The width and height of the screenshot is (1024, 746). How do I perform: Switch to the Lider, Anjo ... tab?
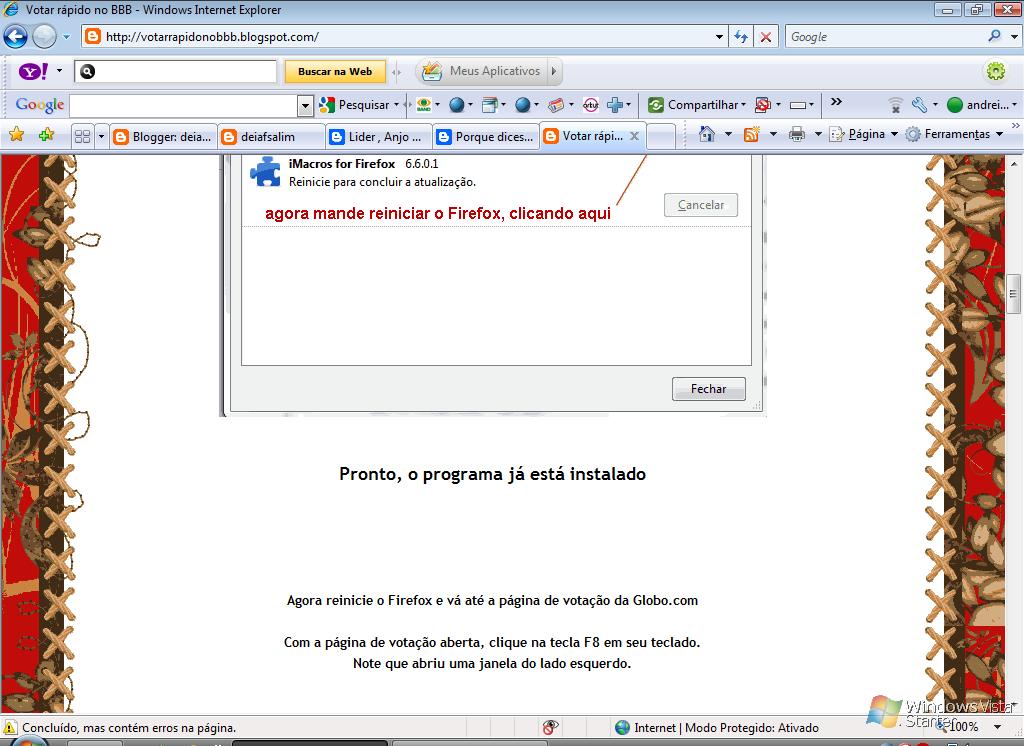pyautogui.click(x=378, y=137)
